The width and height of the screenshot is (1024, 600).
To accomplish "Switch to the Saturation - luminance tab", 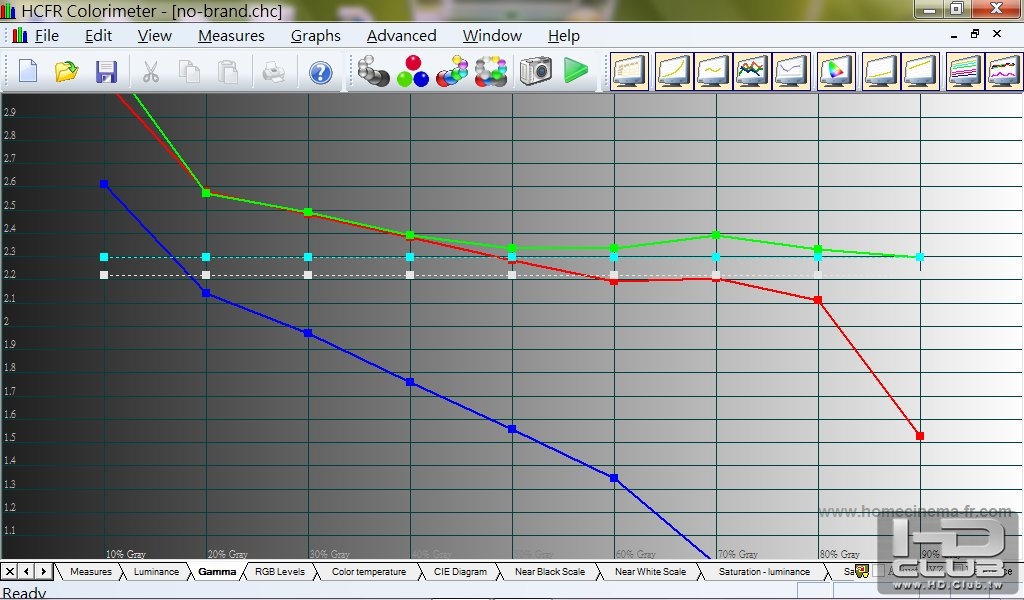I will click(x=764, y=571).
